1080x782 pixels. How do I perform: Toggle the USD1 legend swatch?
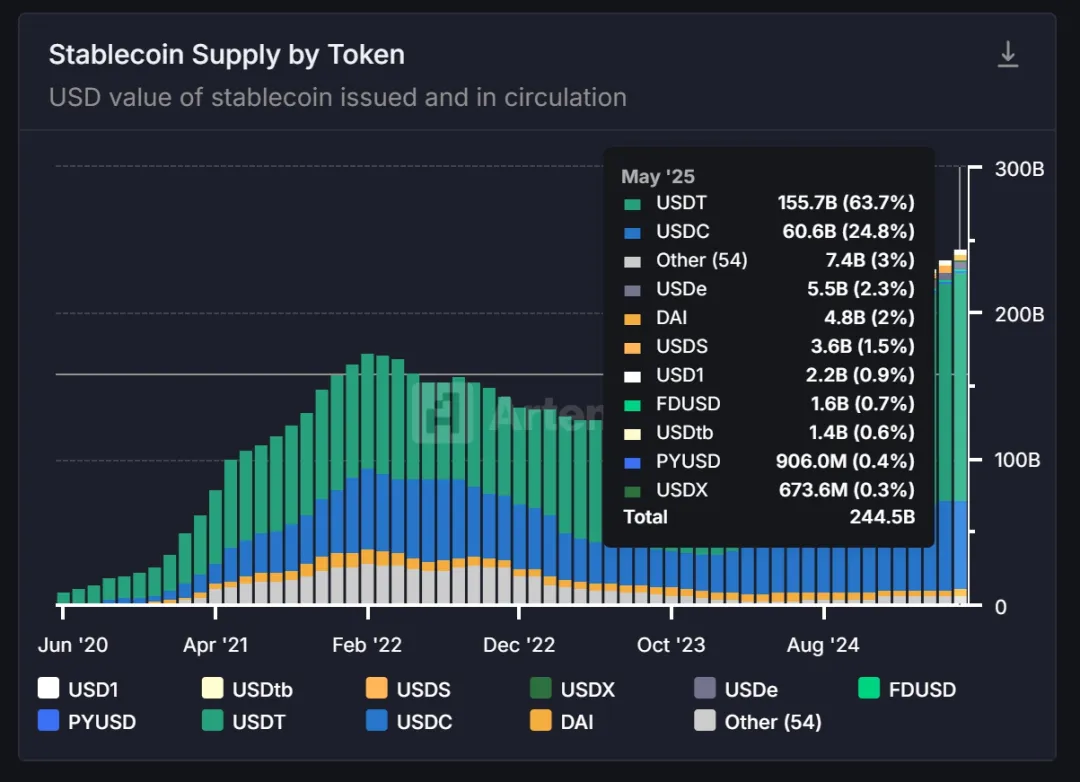point(48,689)
